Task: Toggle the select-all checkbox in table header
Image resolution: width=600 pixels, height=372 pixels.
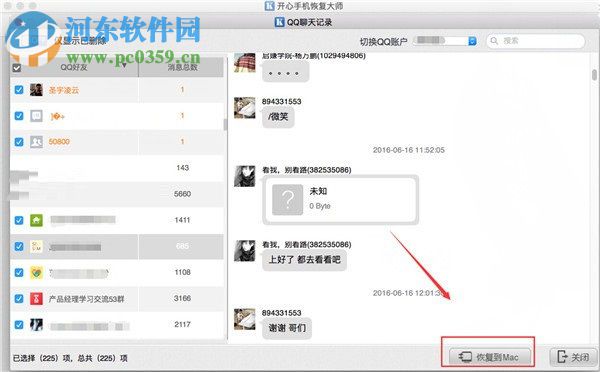Action: point(17,68)
